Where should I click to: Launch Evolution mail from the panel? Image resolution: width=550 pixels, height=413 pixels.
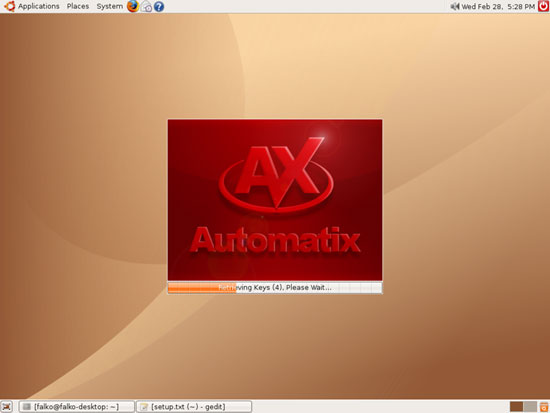click(x=146, y=7)
